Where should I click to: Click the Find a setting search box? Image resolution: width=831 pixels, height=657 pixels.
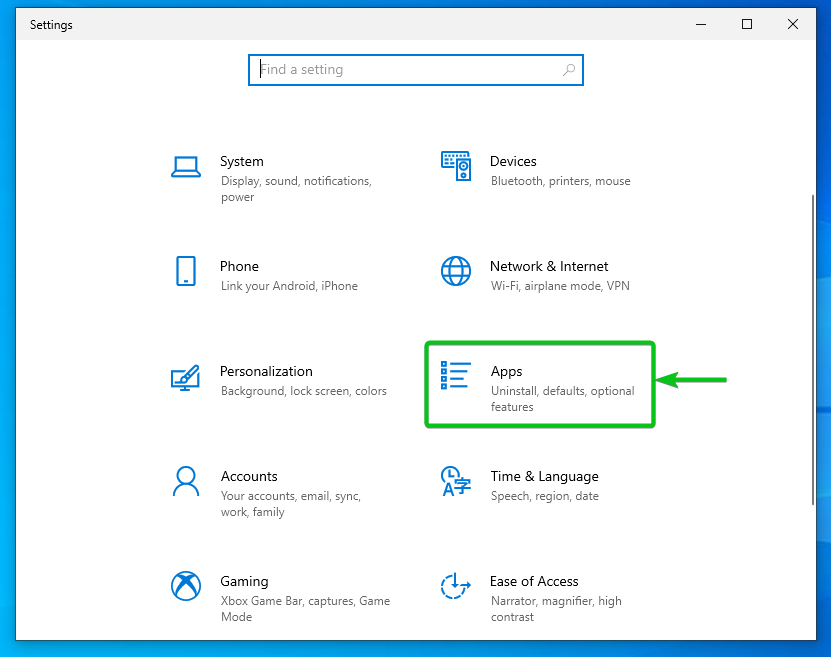pos(405,70)
